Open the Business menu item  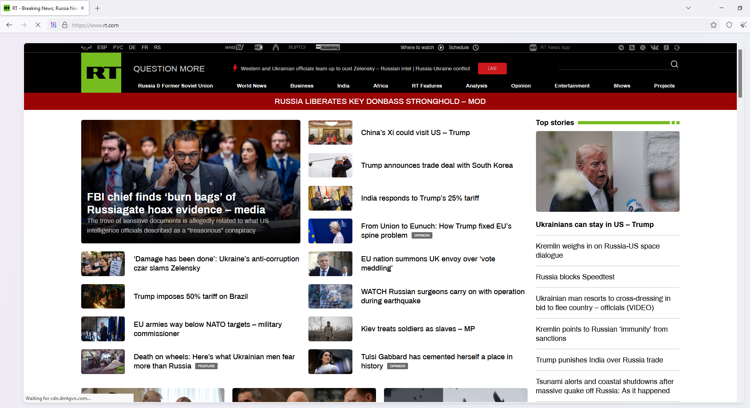pyautogui.click(x=302, y=86)
